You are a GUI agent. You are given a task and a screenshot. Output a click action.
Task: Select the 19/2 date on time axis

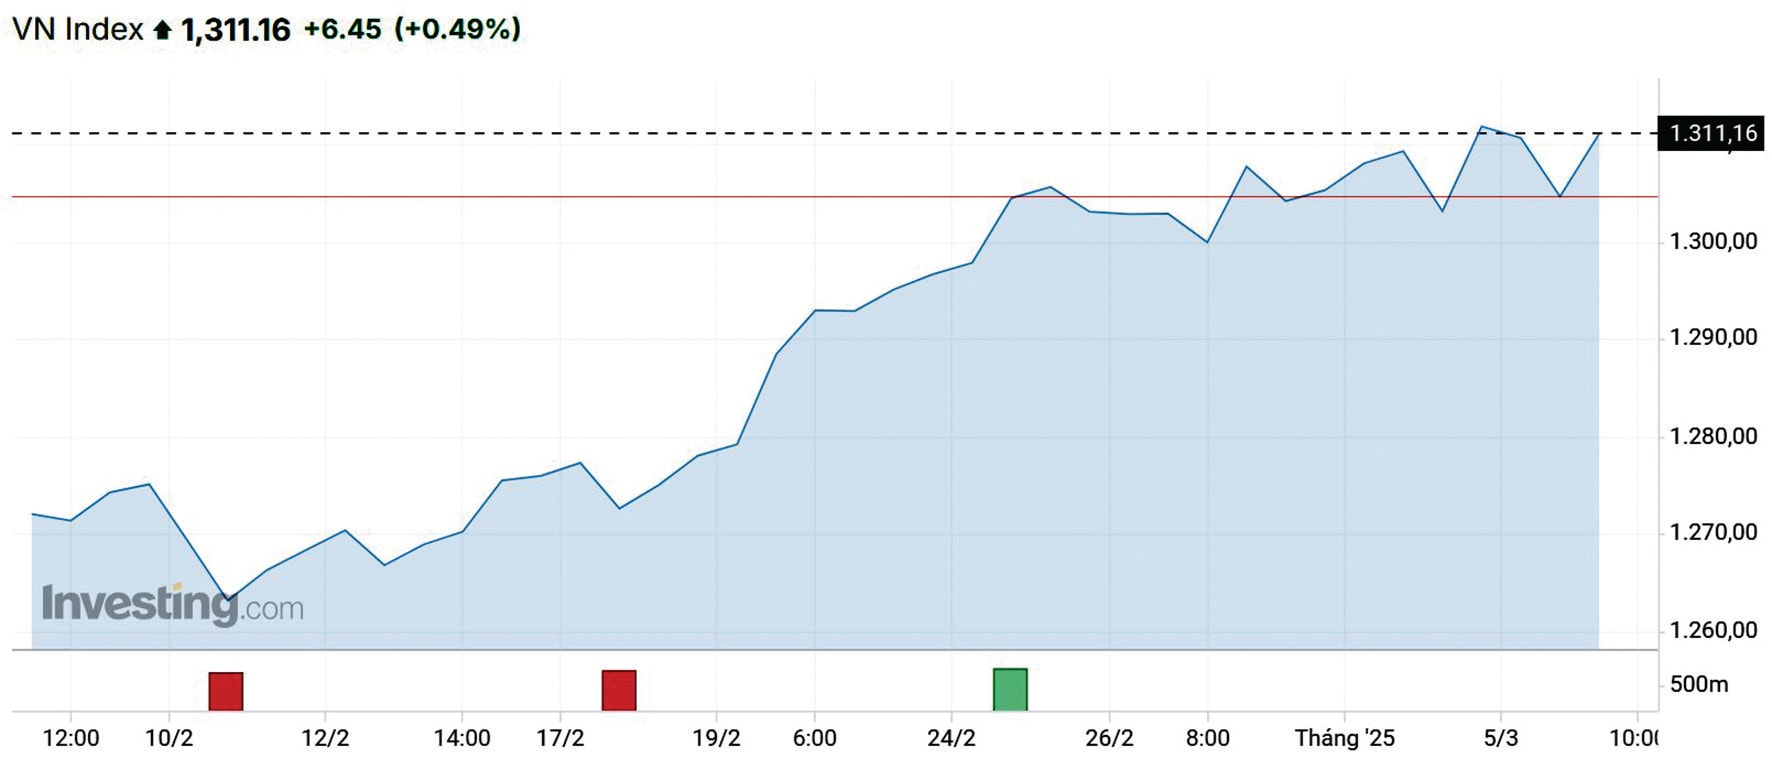[x=717, y=738]
